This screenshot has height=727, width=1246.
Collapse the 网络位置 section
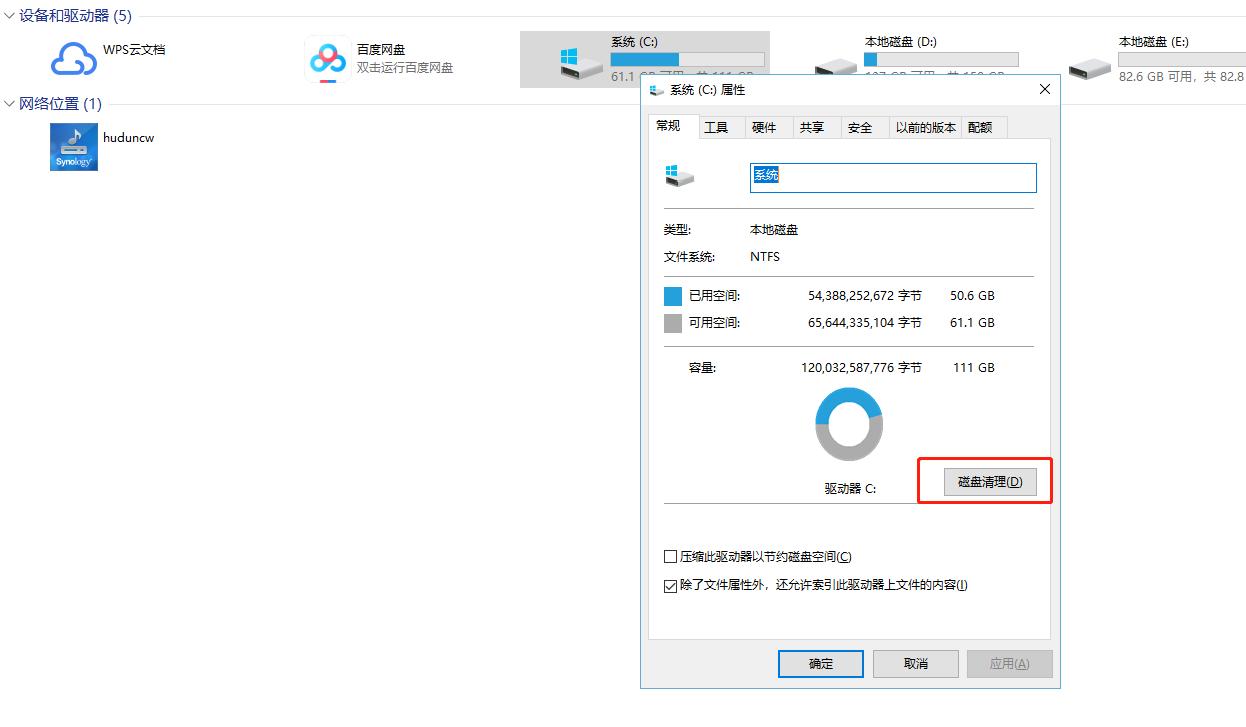[10, 103]
